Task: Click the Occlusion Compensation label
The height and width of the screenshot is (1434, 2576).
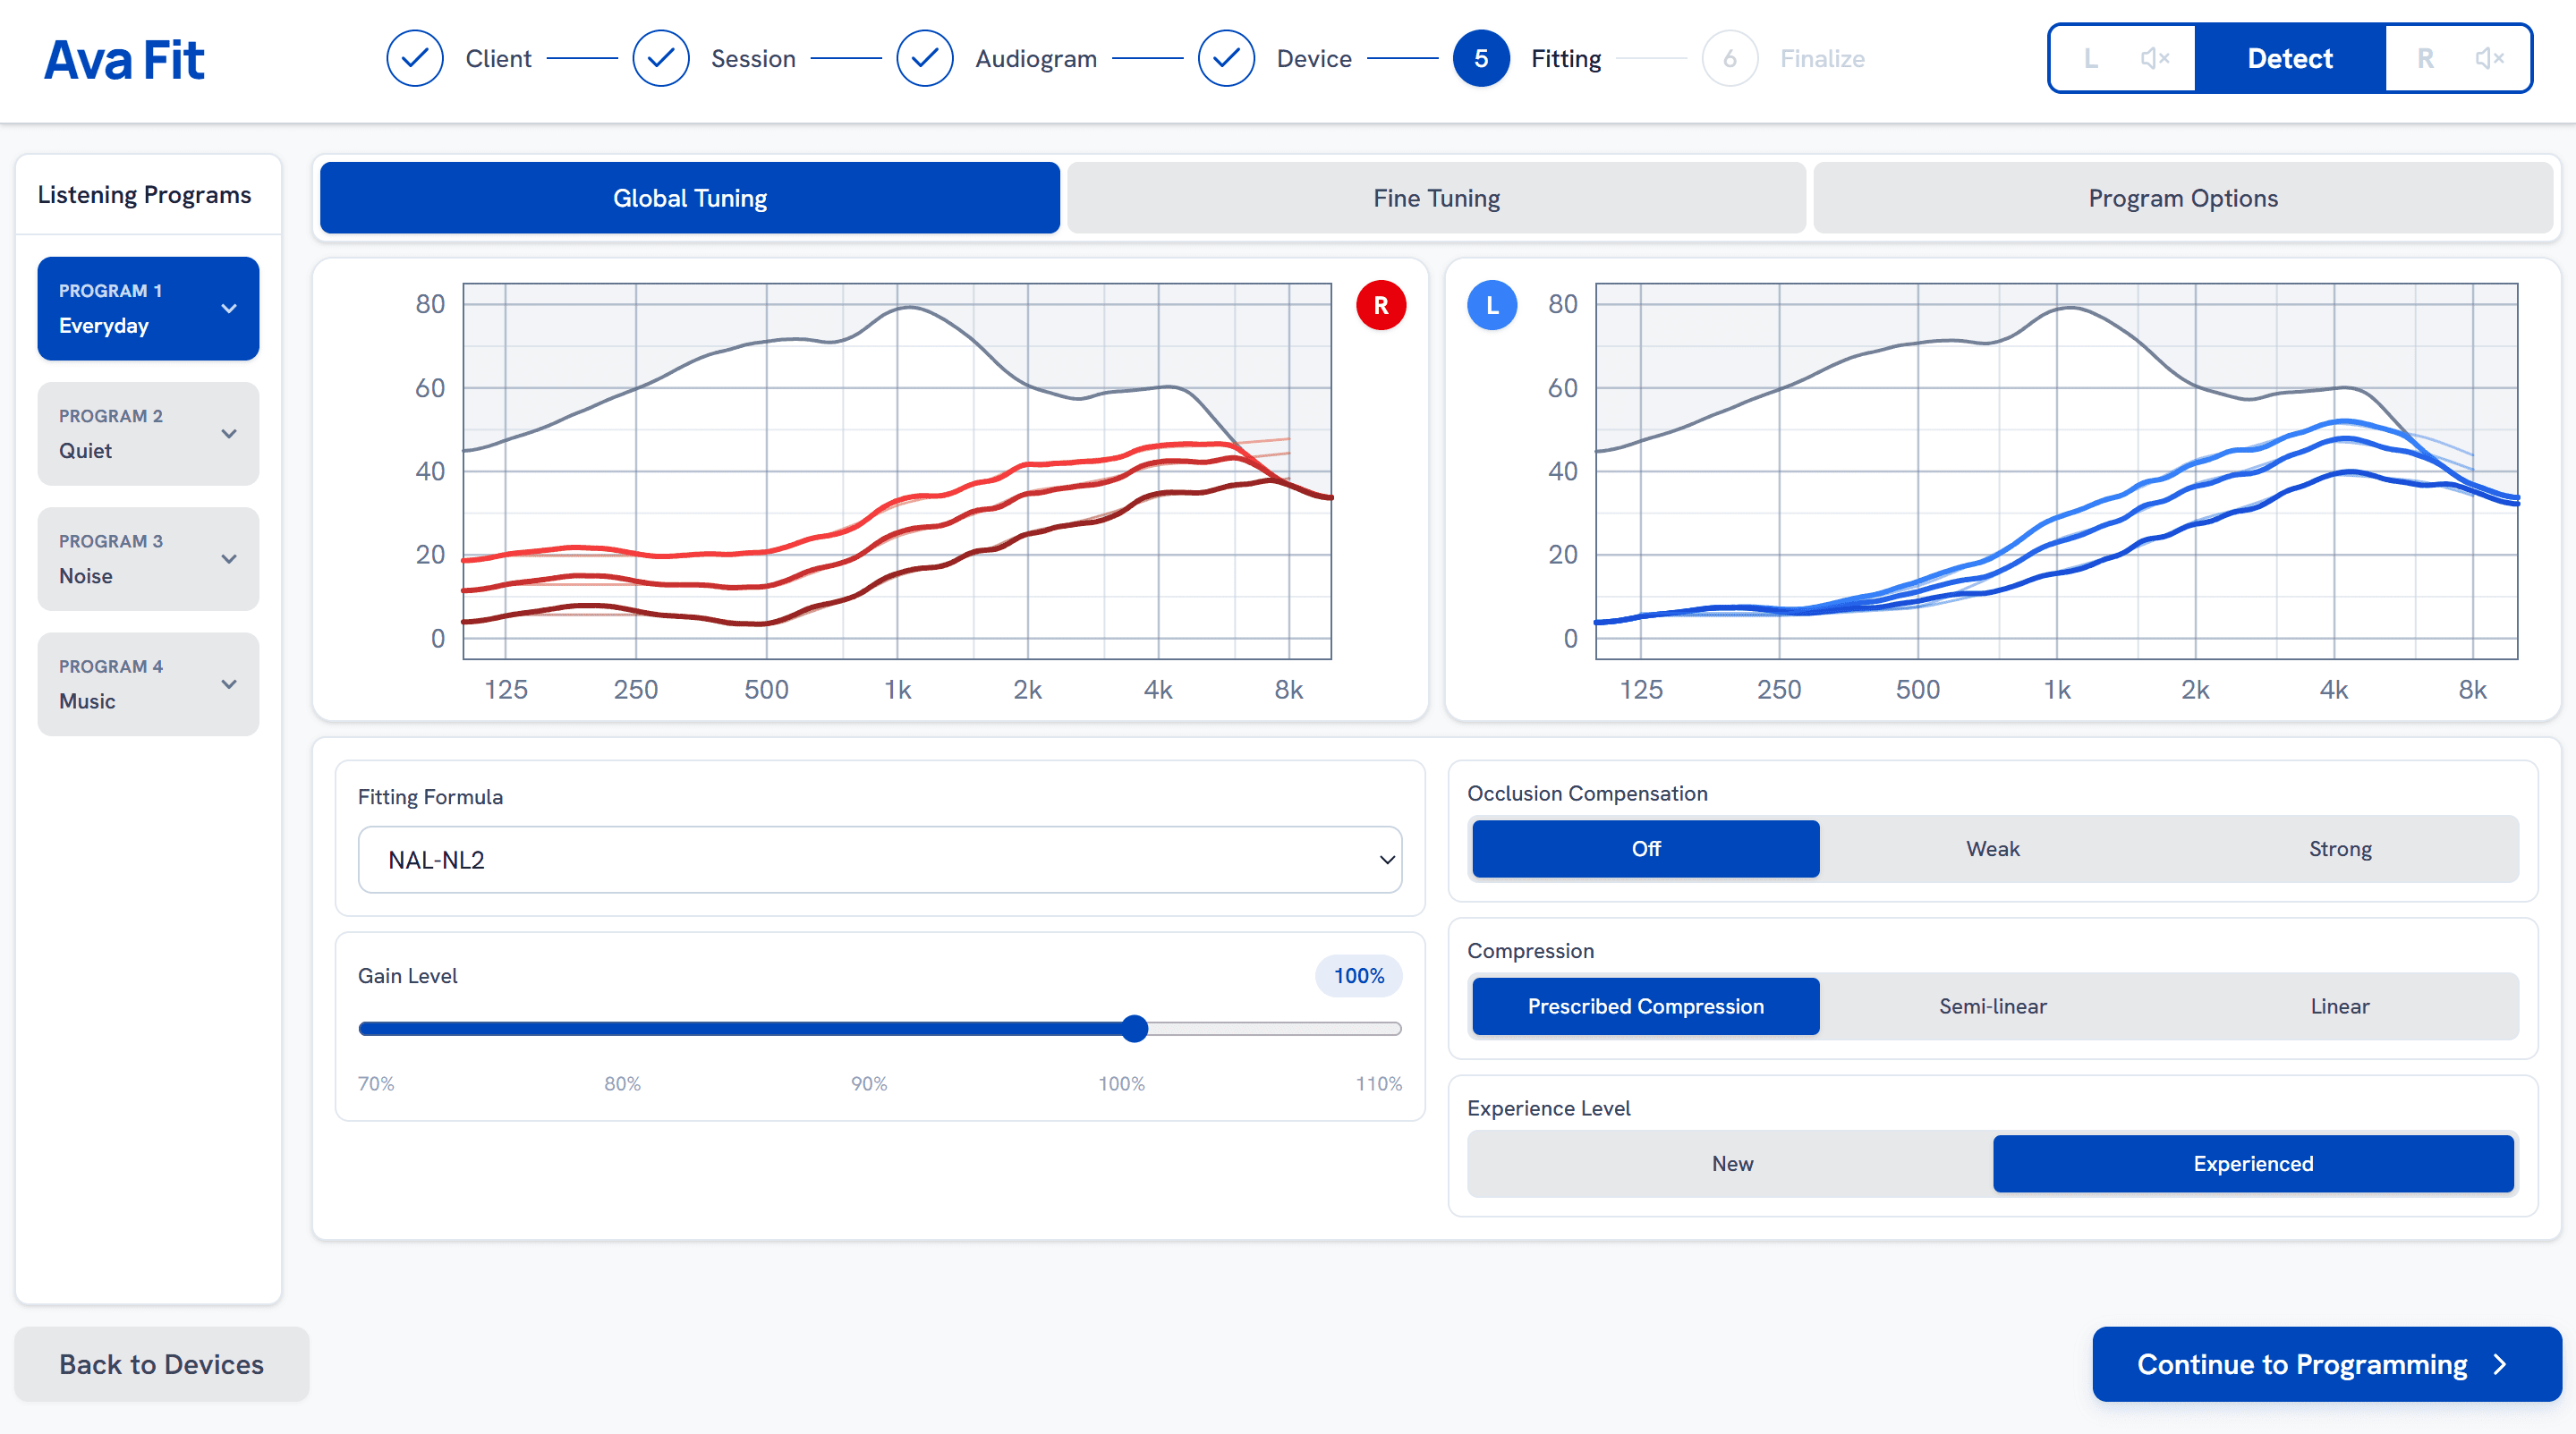Action: (x=1587, y=793)
